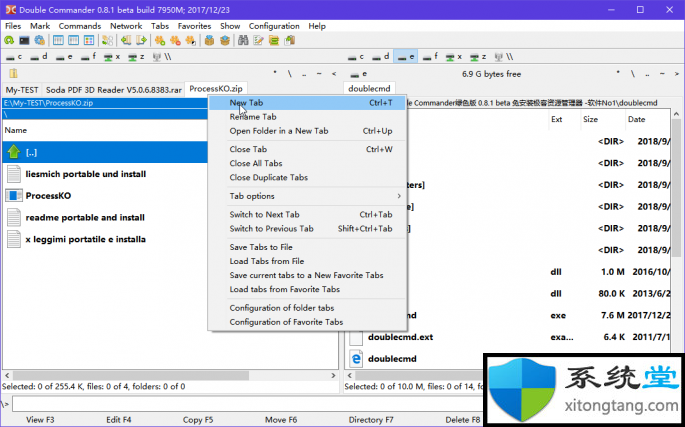
Task: Open the Commands menu
Action: coord(80,26)
